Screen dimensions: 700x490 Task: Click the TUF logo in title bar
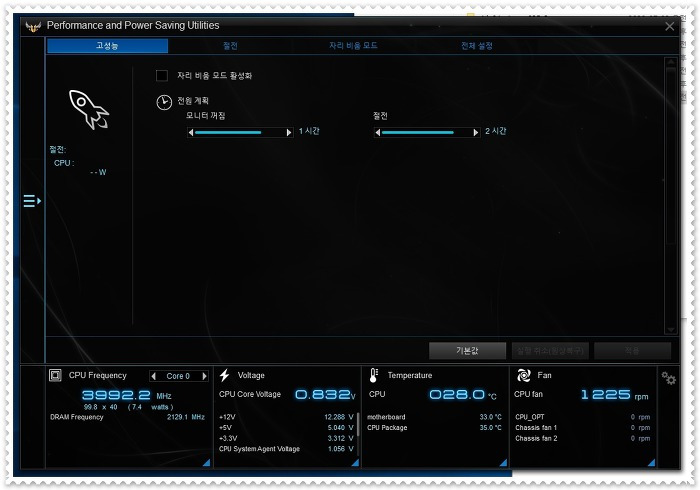point(33,27)
